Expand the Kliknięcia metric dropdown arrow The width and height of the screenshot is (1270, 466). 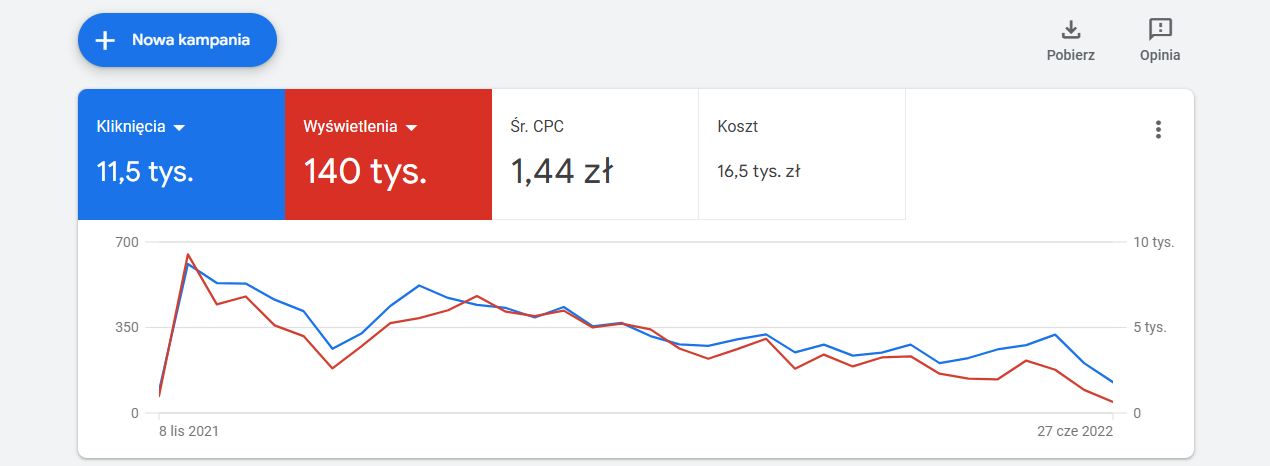pyautogui.click(x=180, y=128)
